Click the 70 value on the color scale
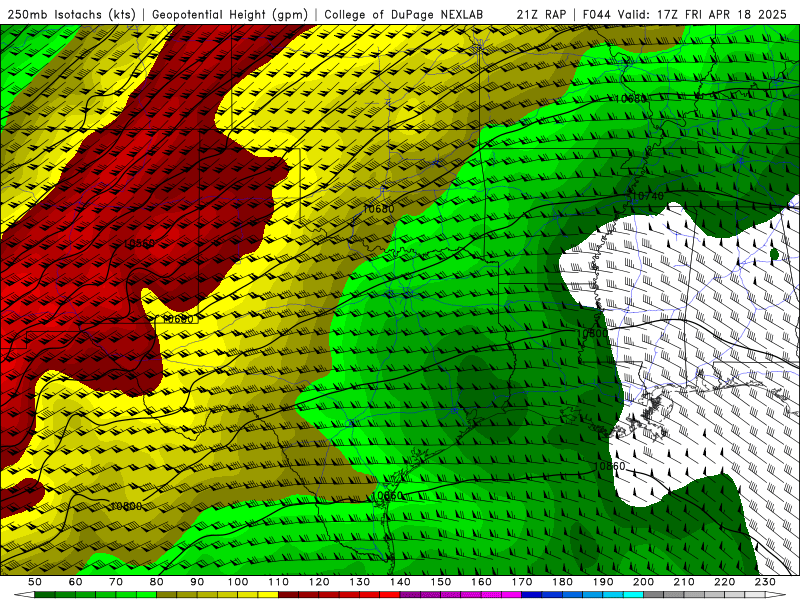This screenshot has height=600, width=800. click(116, 582)
